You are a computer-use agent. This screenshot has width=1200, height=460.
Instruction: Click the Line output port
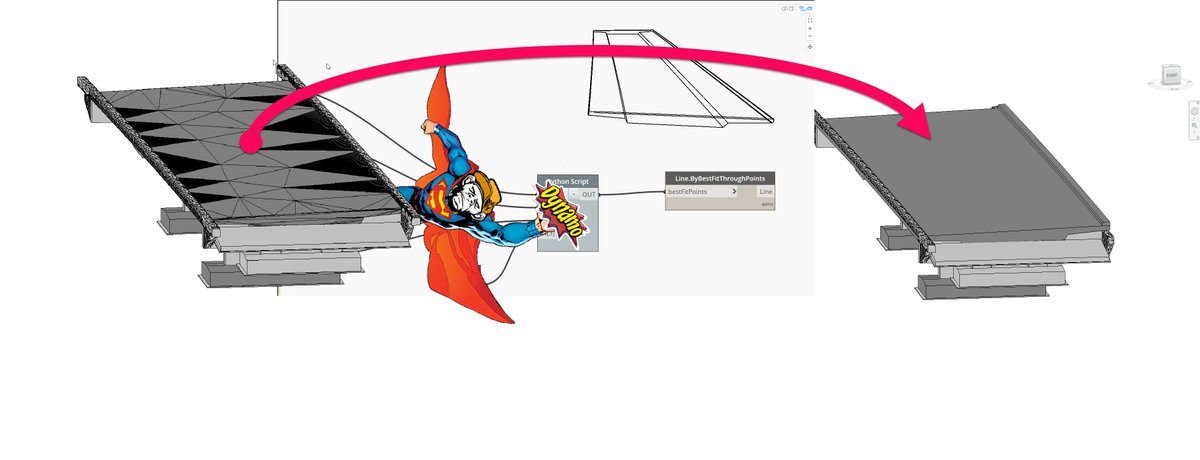coord(765,191)
